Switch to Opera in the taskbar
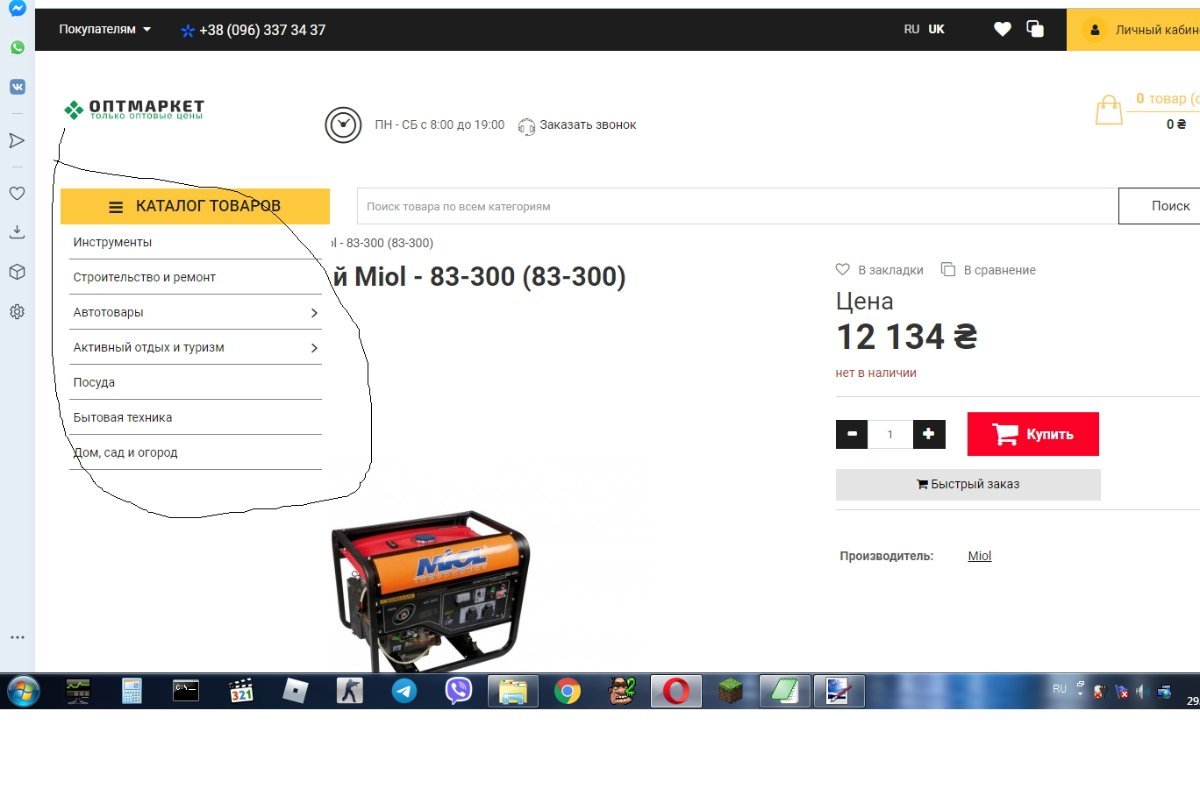The height and width of the screenshot is (789, 1200). pos(676,691)
